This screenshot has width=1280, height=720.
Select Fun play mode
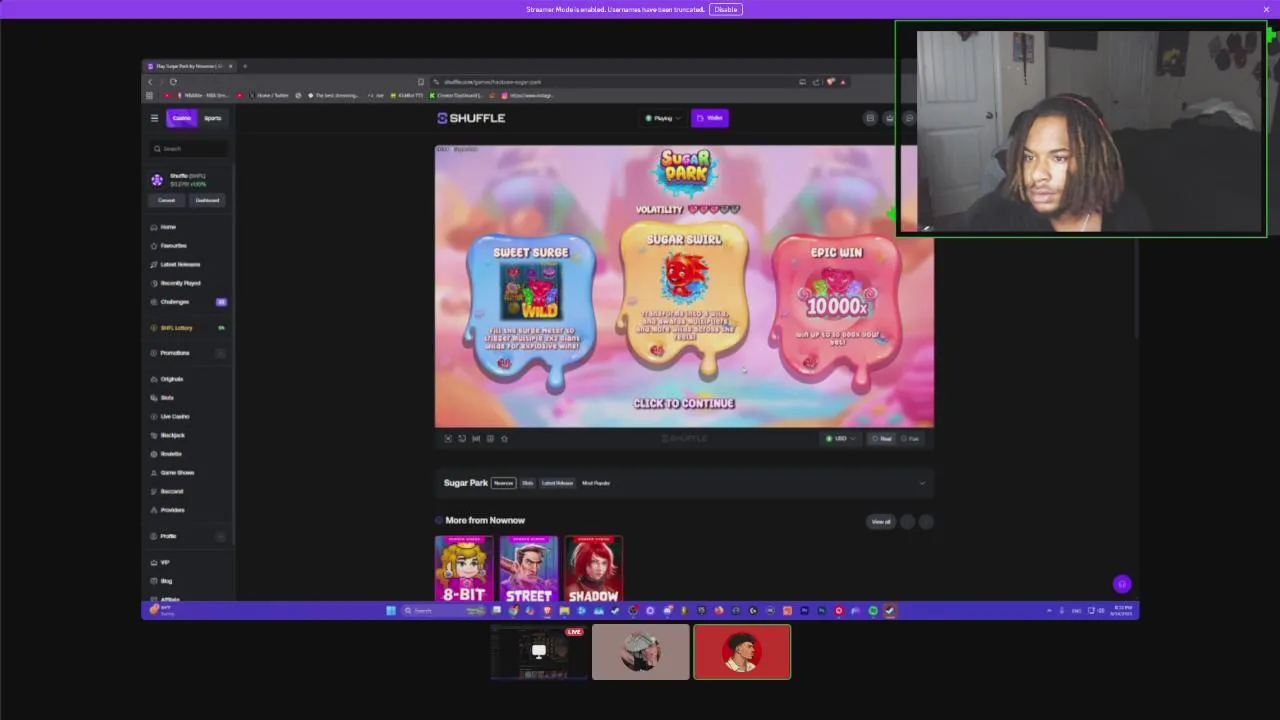910,438
